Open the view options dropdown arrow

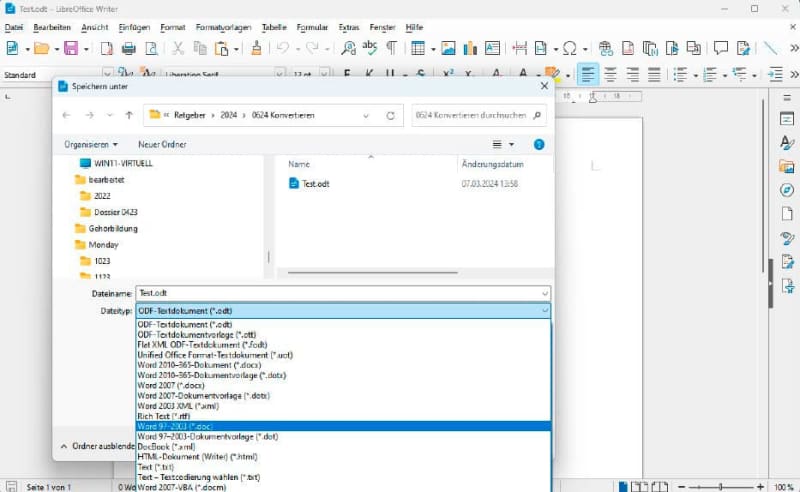(x=511, y=144)
